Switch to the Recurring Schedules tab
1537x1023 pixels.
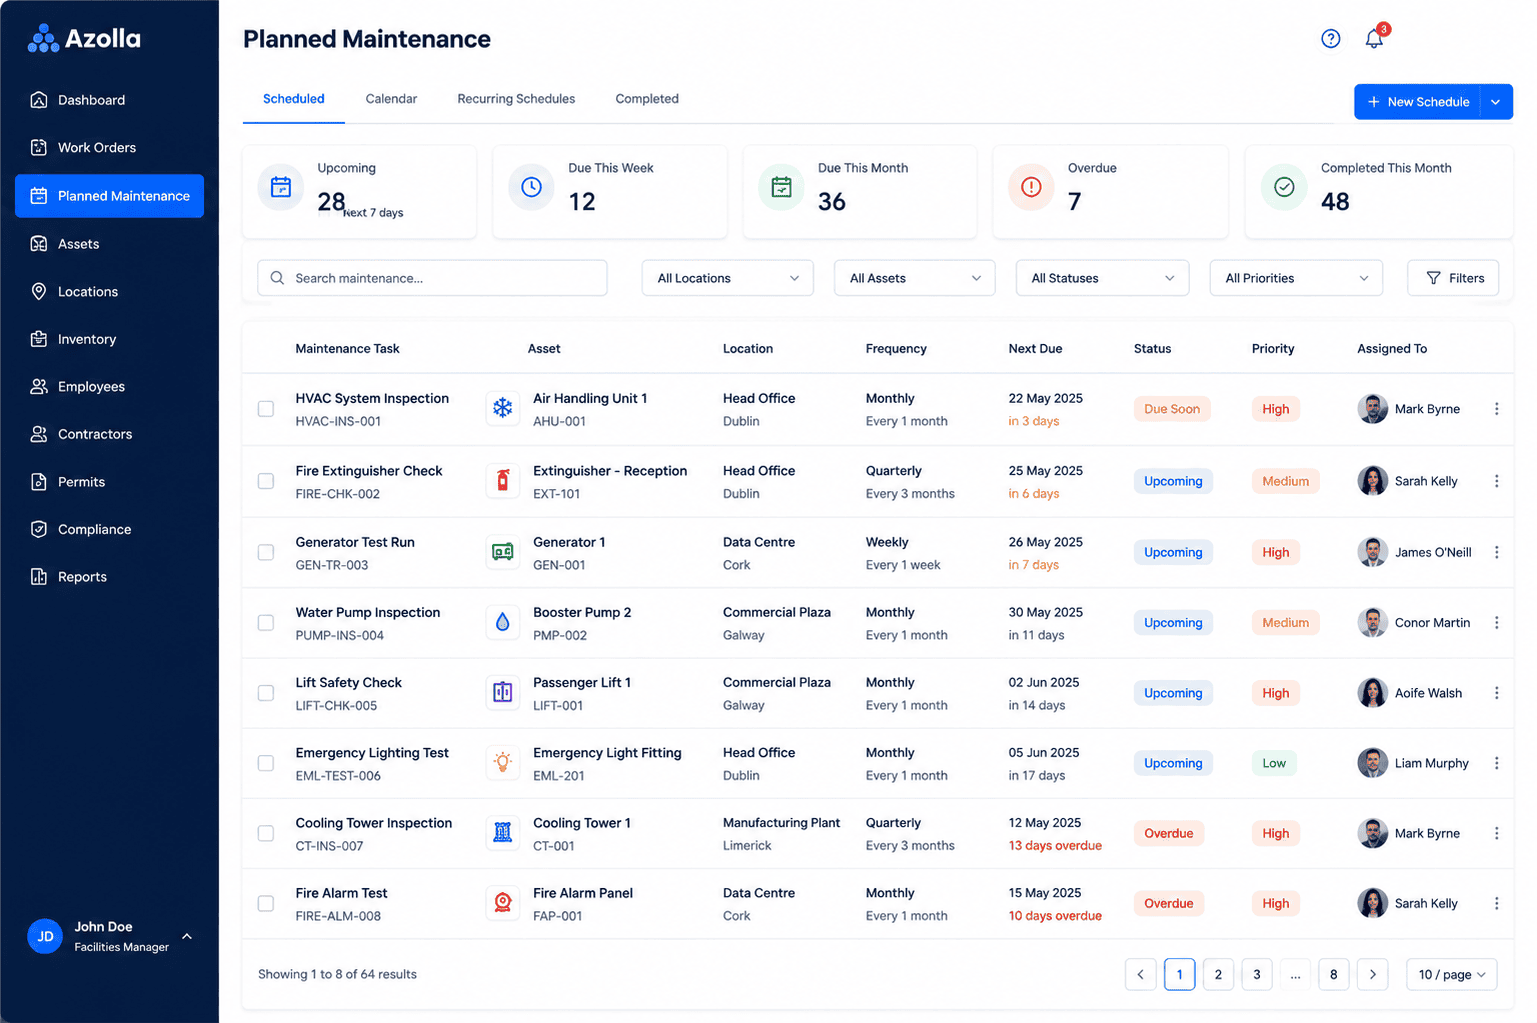click(x=516, y=99)
